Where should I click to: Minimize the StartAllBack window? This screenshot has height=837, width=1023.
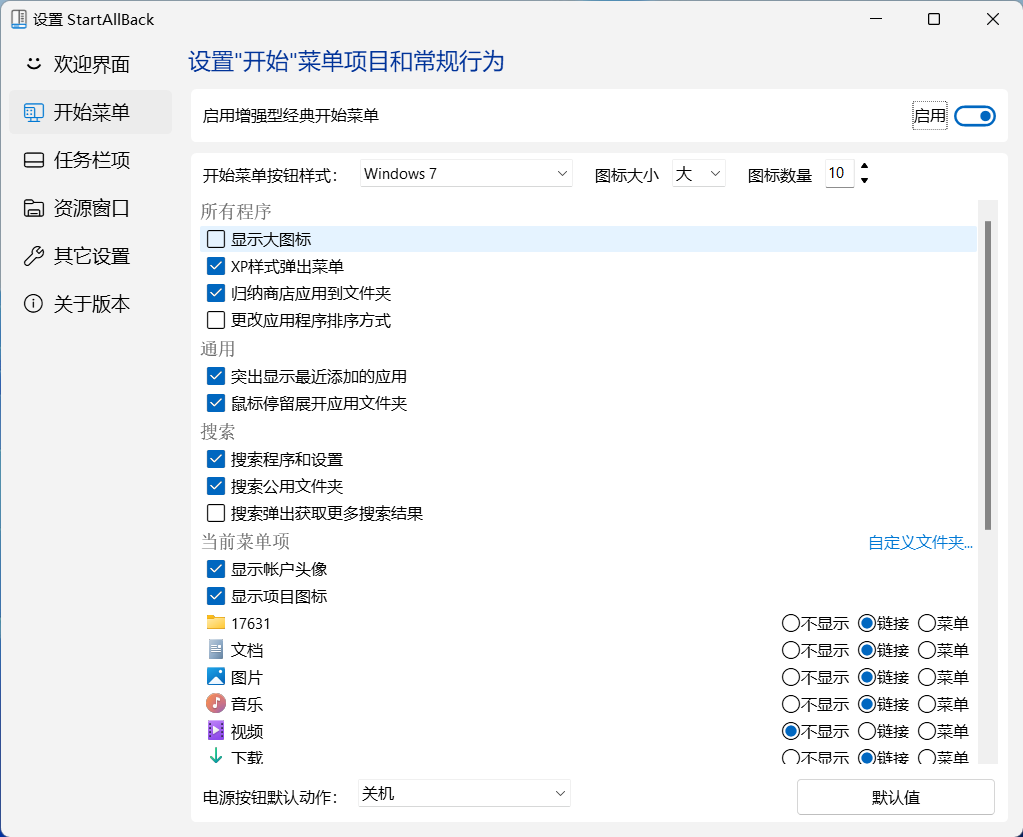click(876, 19)
